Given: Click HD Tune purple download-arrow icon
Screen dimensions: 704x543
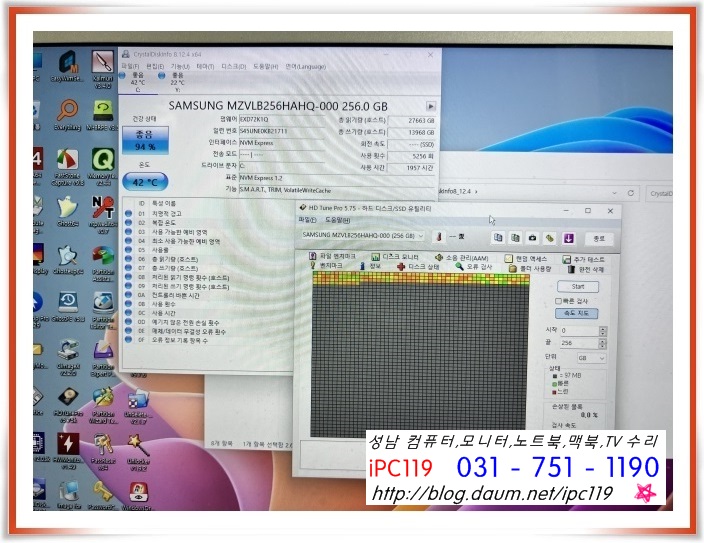Looking at the screenshot, I should pos(569,238).
